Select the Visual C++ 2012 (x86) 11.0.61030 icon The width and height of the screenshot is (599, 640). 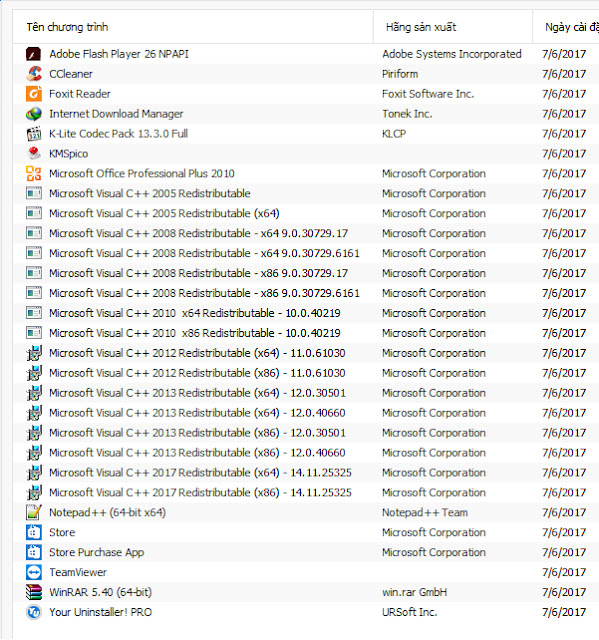pos(33,373)
